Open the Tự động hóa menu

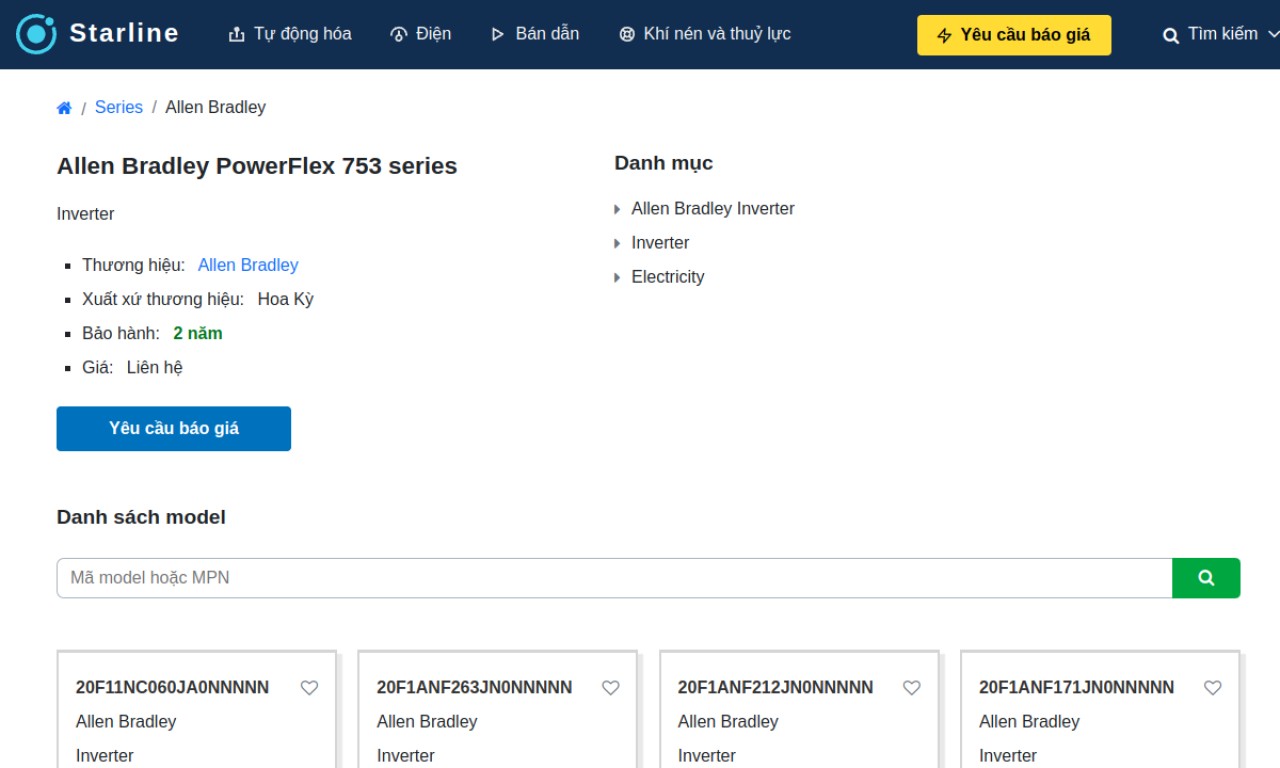(x=290, y=34)
